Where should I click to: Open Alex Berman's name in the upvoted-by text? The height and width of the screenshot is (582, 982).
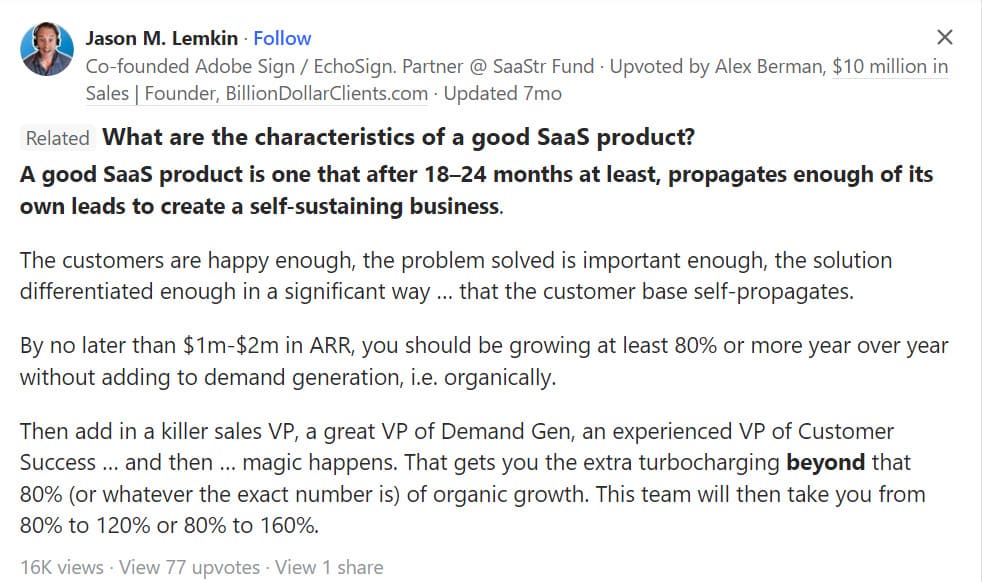[x=770, y=66]
